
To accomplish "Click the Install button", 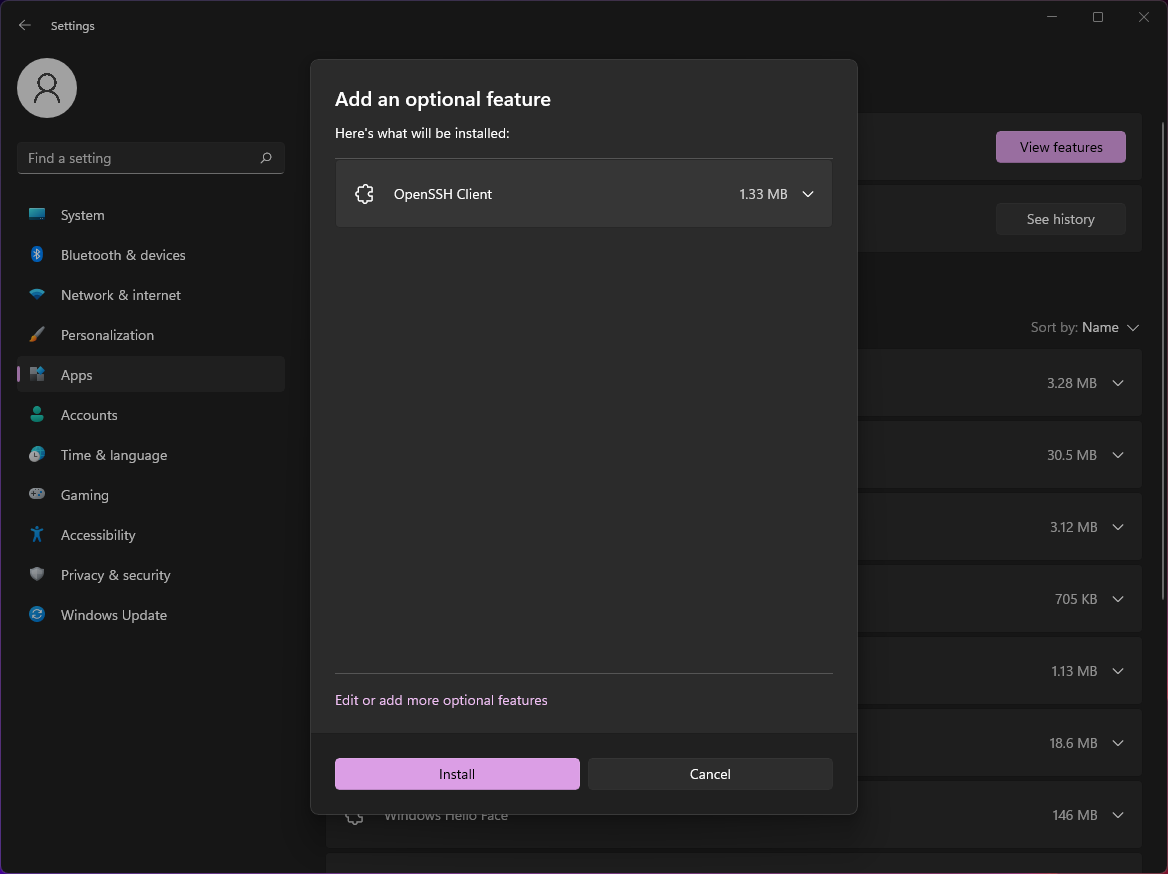I will [457, 773].
